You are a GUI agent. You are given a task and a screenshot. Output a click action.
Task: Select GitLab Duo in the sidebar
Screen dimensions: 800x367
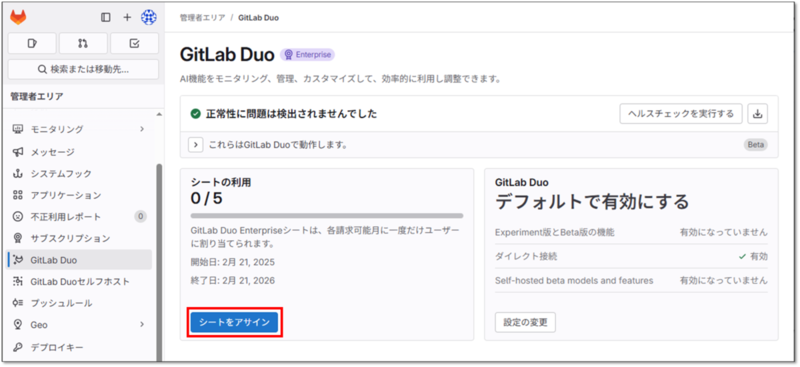80,260
